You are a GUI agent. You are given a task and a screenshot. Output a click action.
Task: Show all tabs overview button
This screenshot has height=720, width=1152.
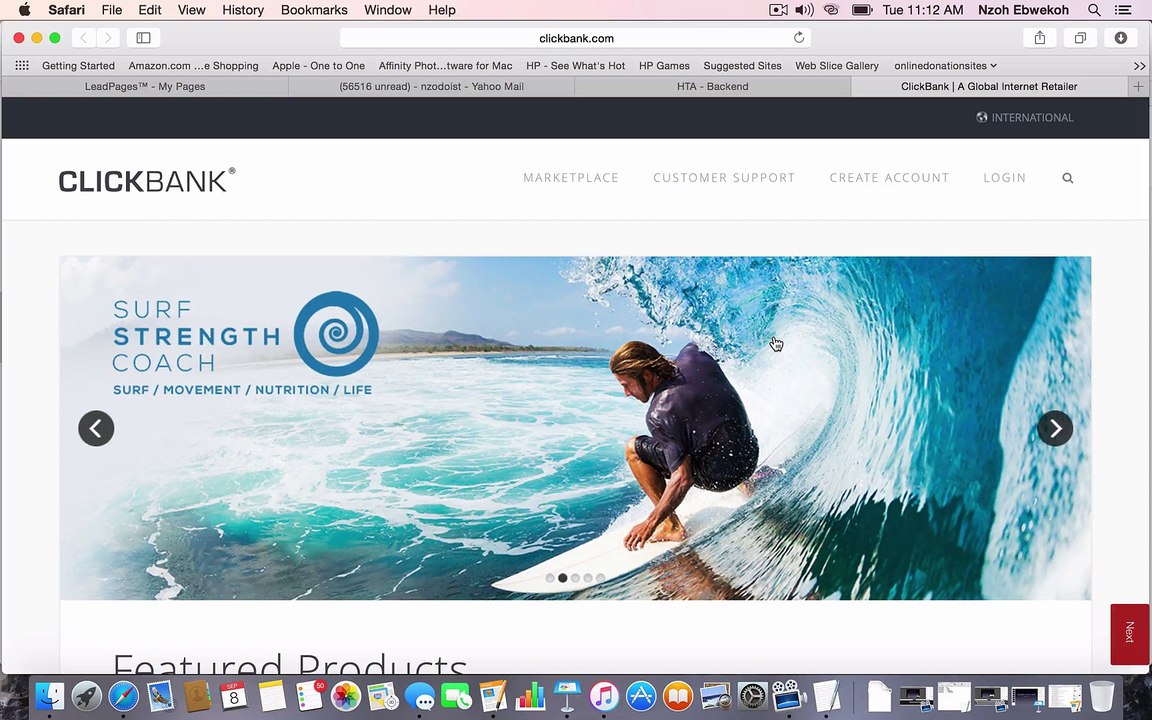1080,37
